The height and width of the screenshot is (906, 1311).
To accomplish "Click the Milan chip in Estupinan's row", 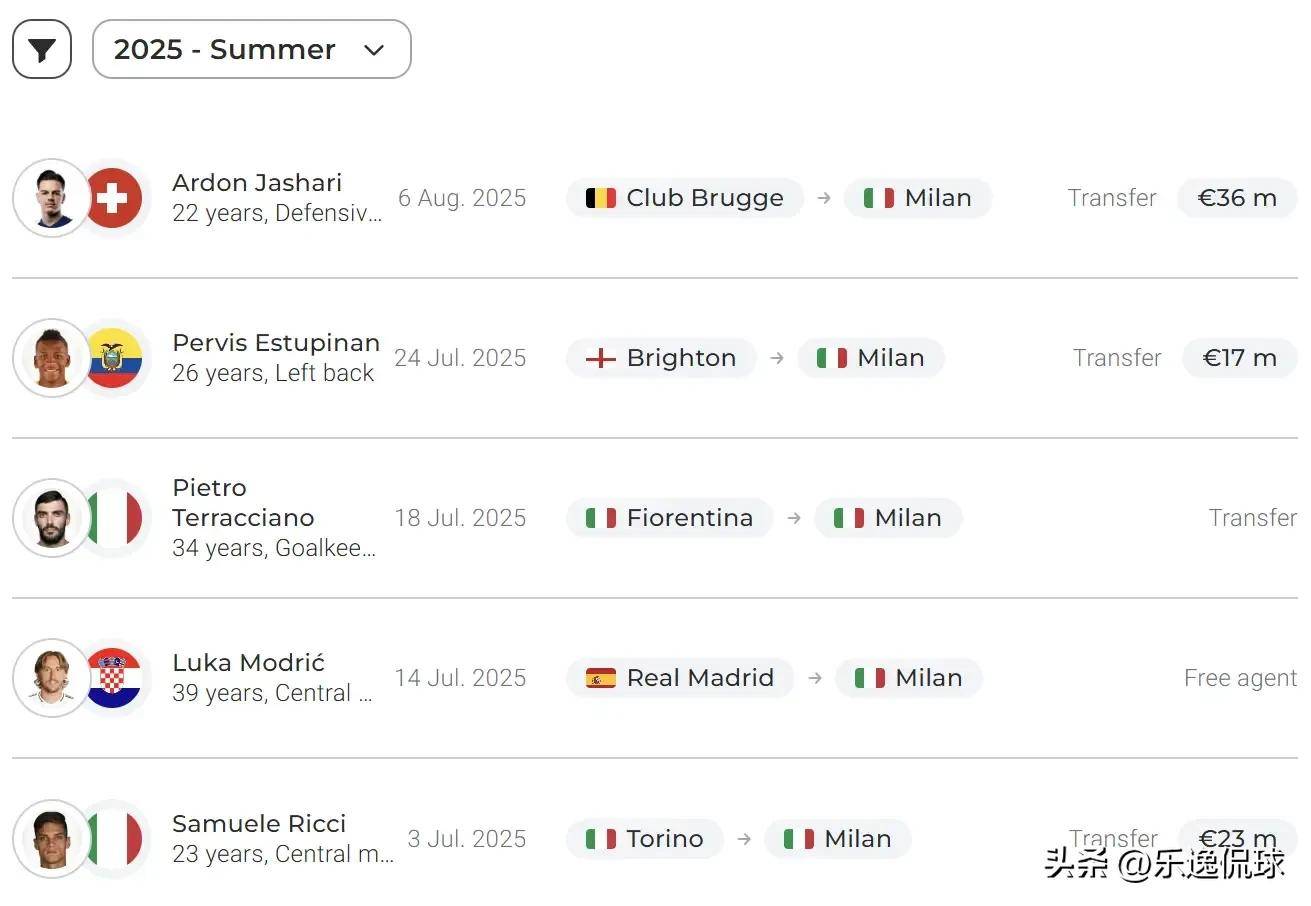I will (871, 358).
